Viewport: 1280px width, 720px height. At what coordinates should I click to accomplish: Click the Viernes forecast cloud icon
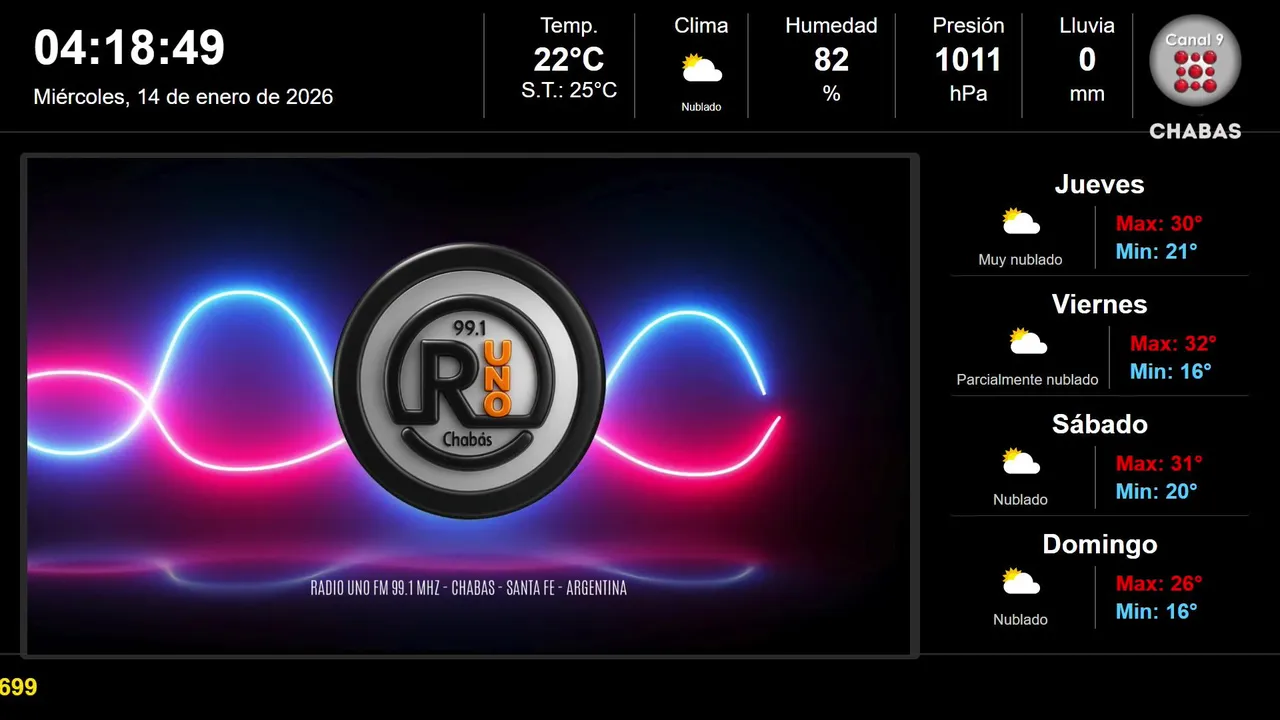click(x=1028, y=342)
